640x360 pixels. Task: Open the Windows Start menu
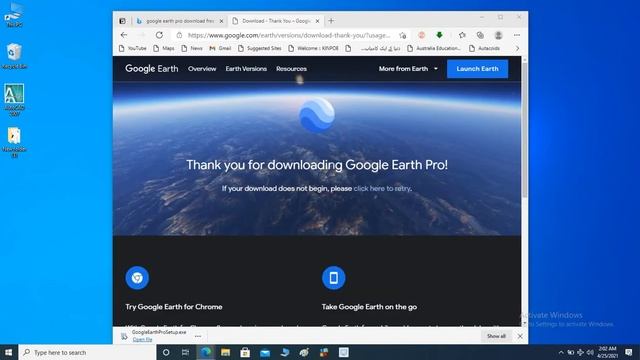9,352
